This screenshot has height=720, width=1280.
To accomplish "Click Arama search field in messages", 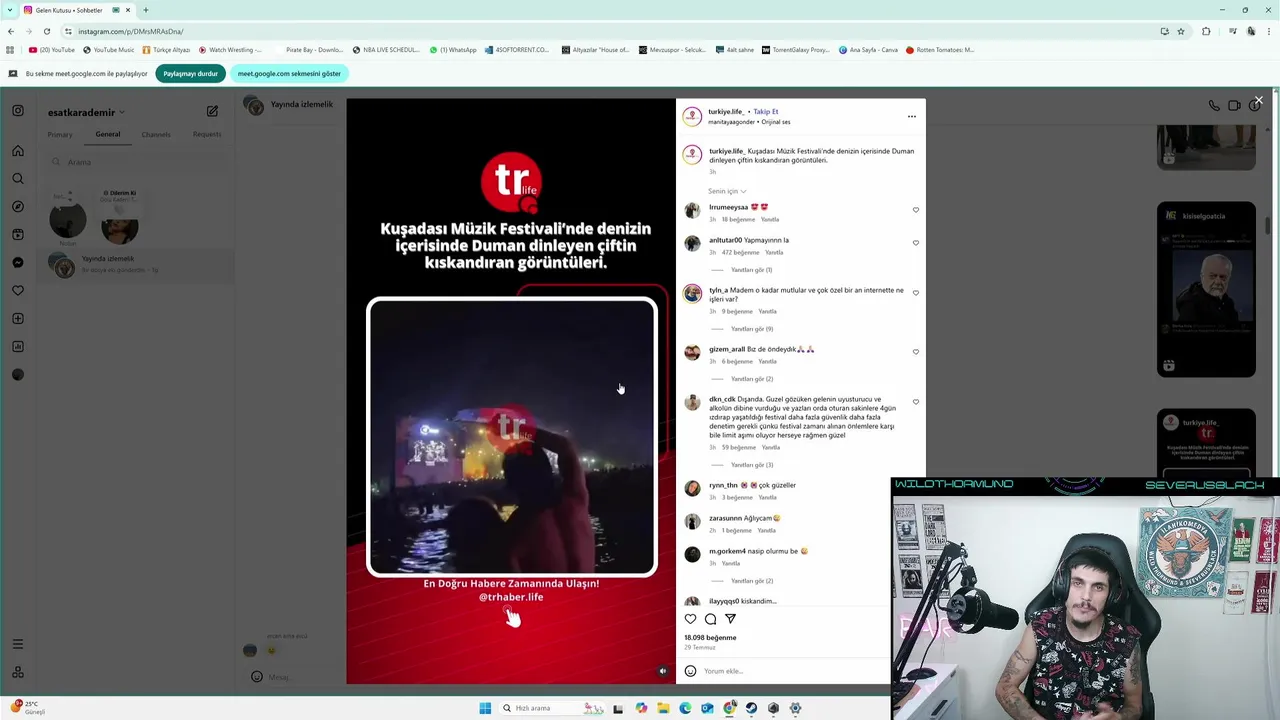I will point(135,162).
